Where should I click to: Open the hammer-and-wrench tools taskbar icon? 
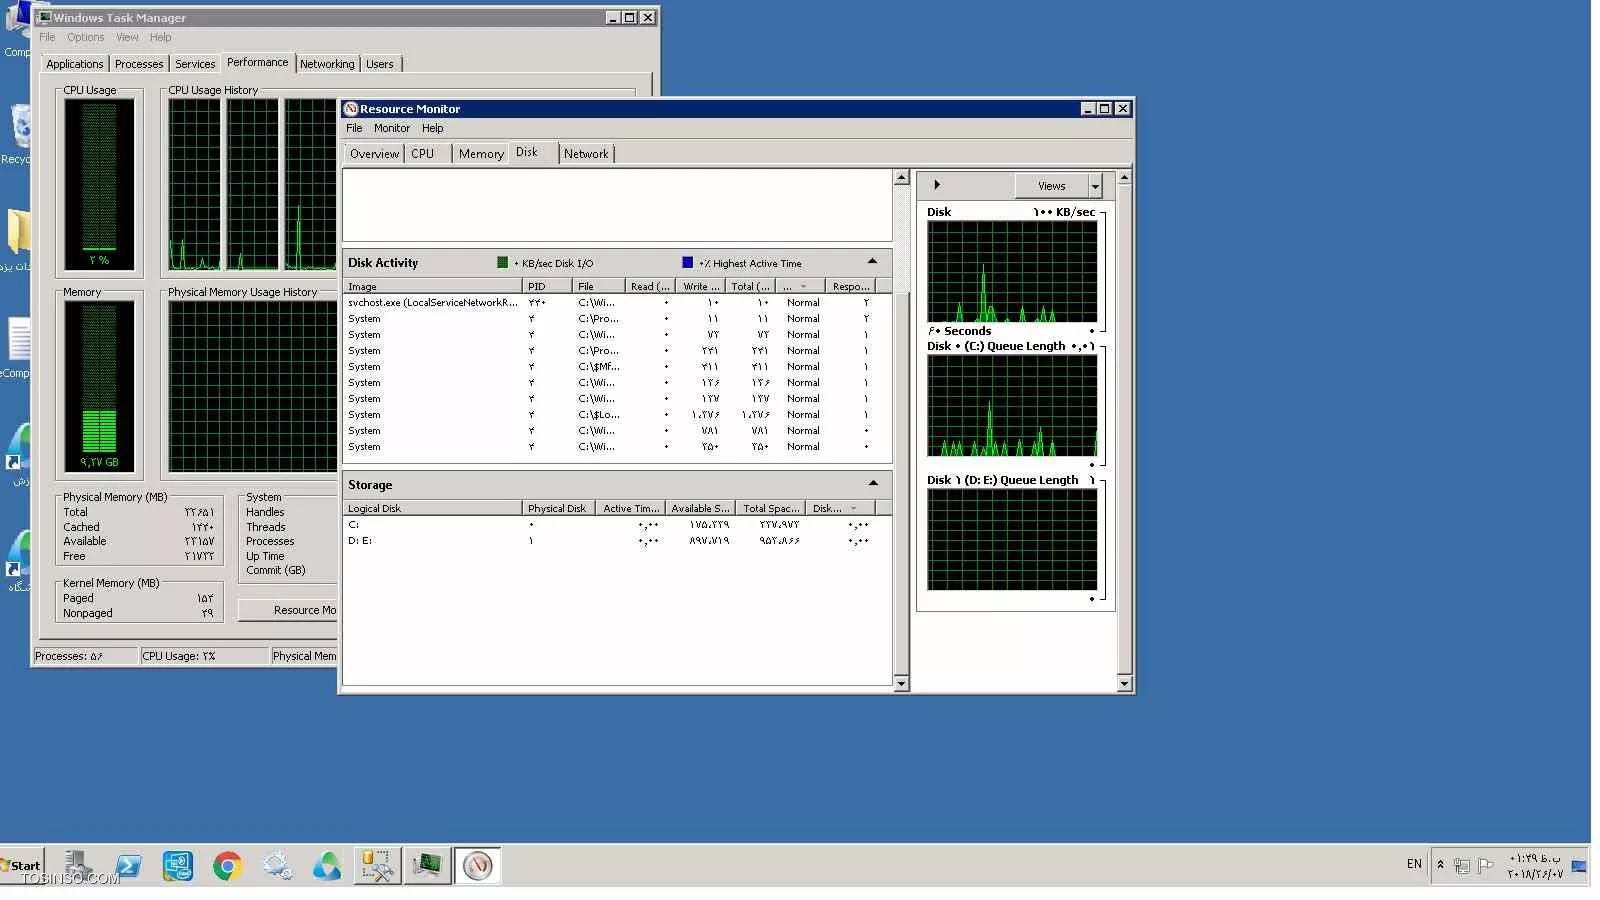pos(377,866)
